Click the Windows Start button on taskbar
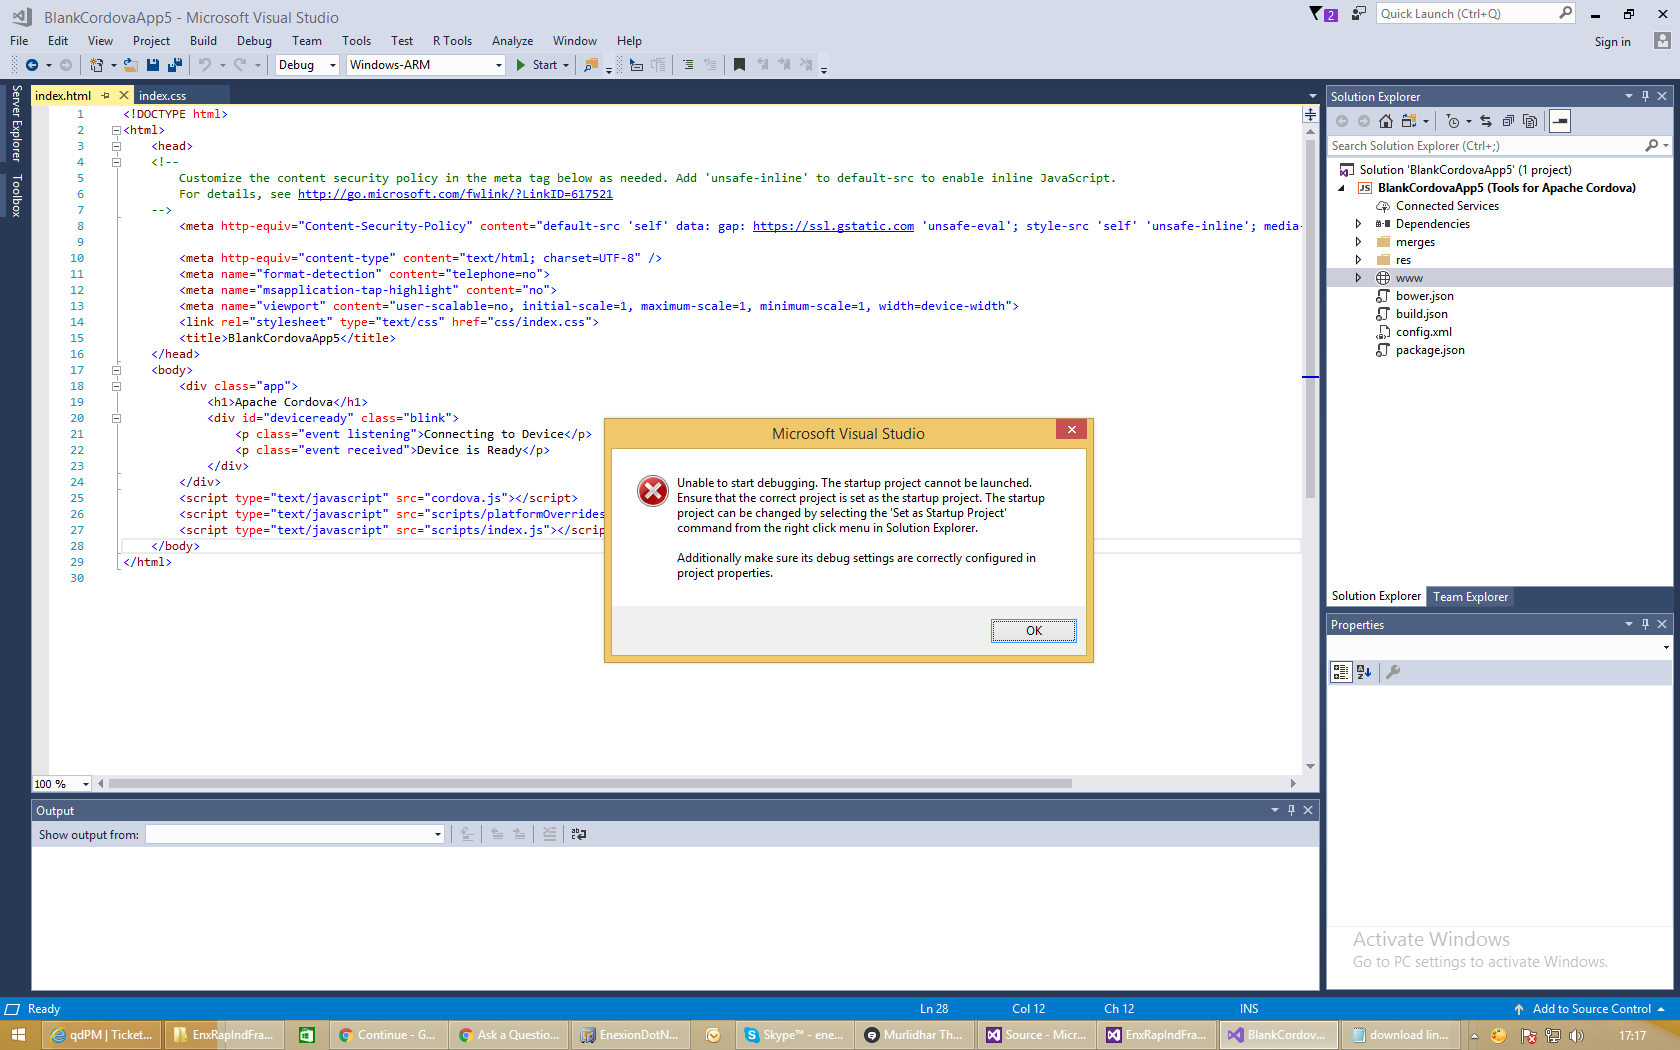1680x1050 pixels. (x=18, y=1035)
